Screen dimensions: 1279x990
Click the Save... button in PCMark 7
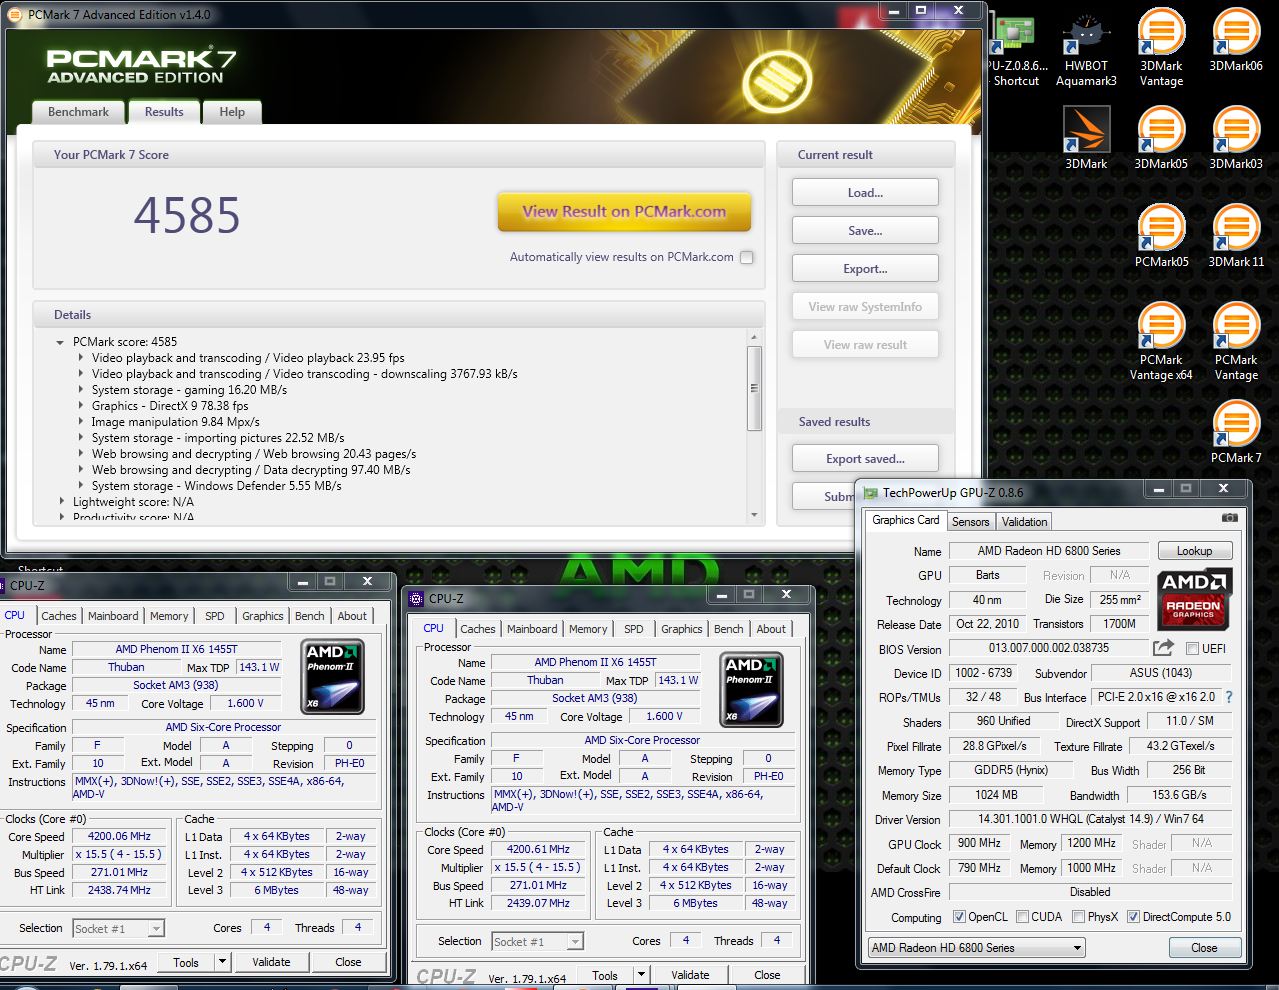[x=865, y=231]
